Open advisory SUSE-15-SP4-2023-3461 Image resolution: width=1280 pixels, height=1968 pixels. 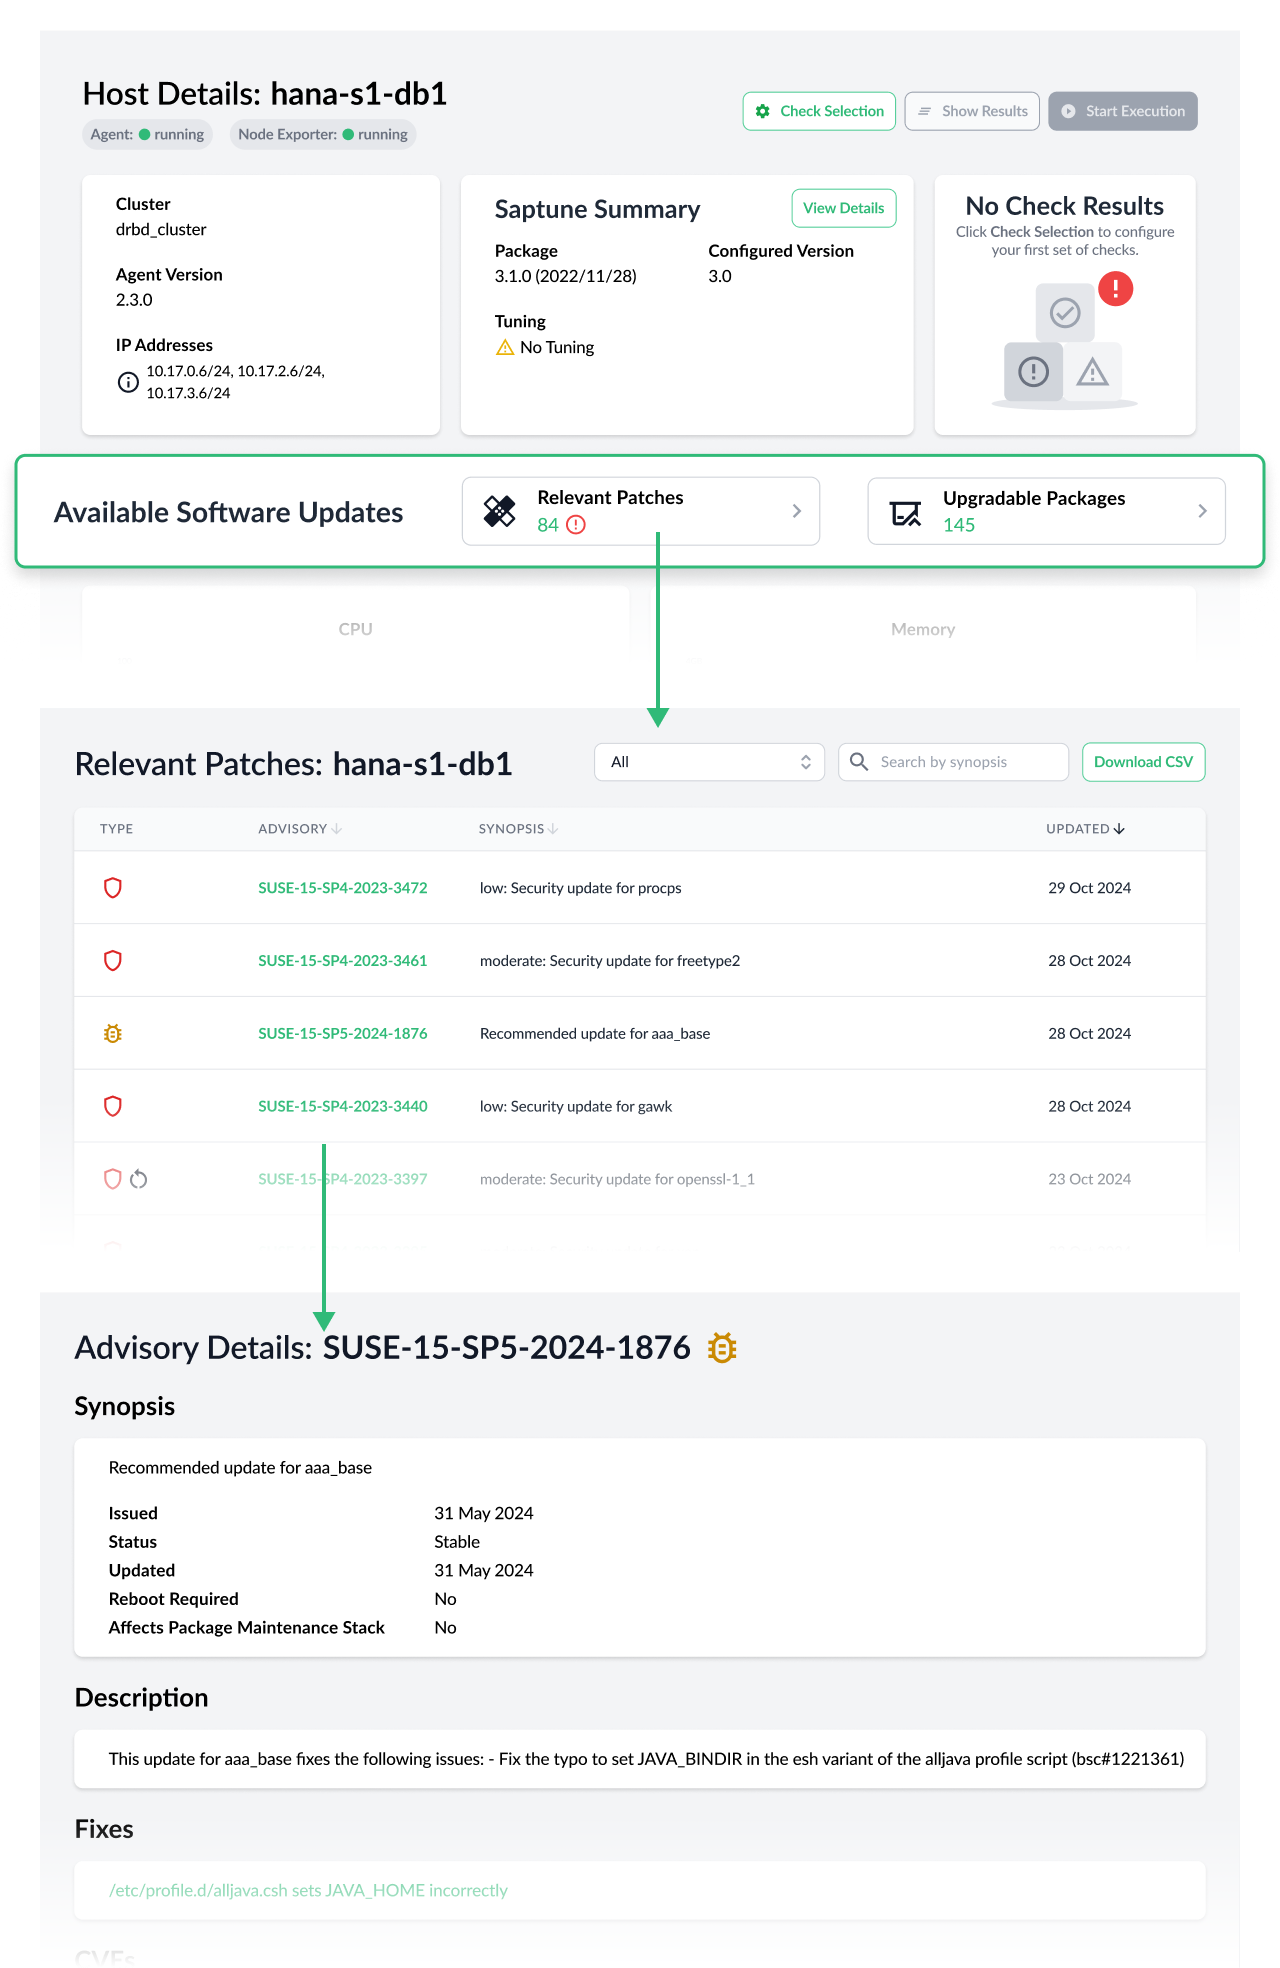(343, 961)
